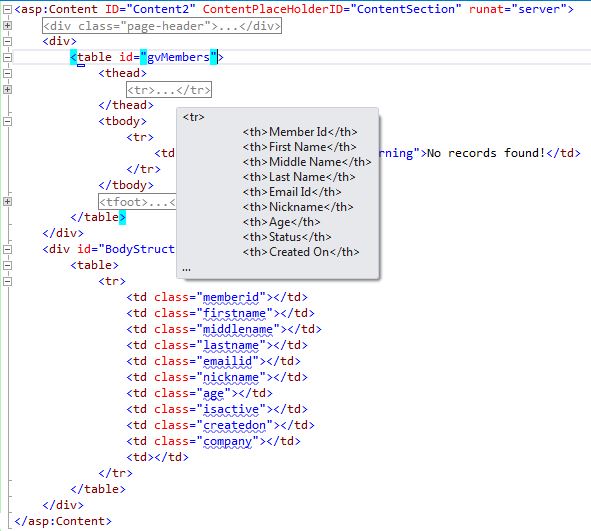
Task: Collapse the thead outlining region
Action: click(8, 73)
